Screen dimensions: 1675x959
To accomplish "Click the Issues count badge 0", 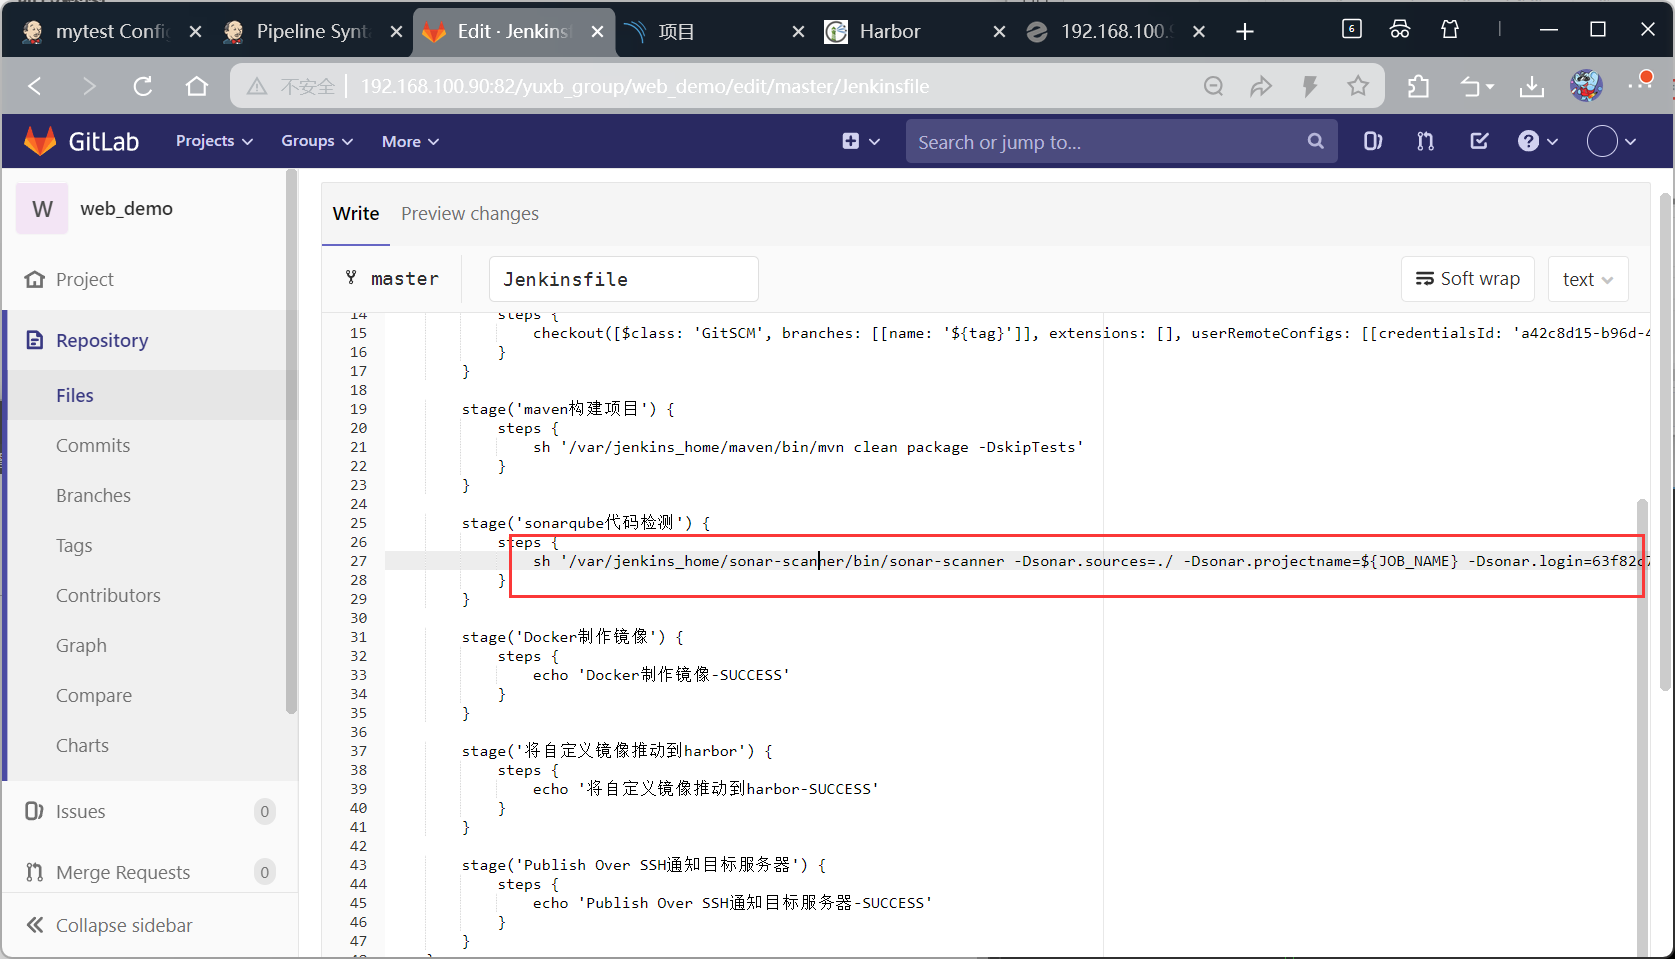I will [264, 811].
